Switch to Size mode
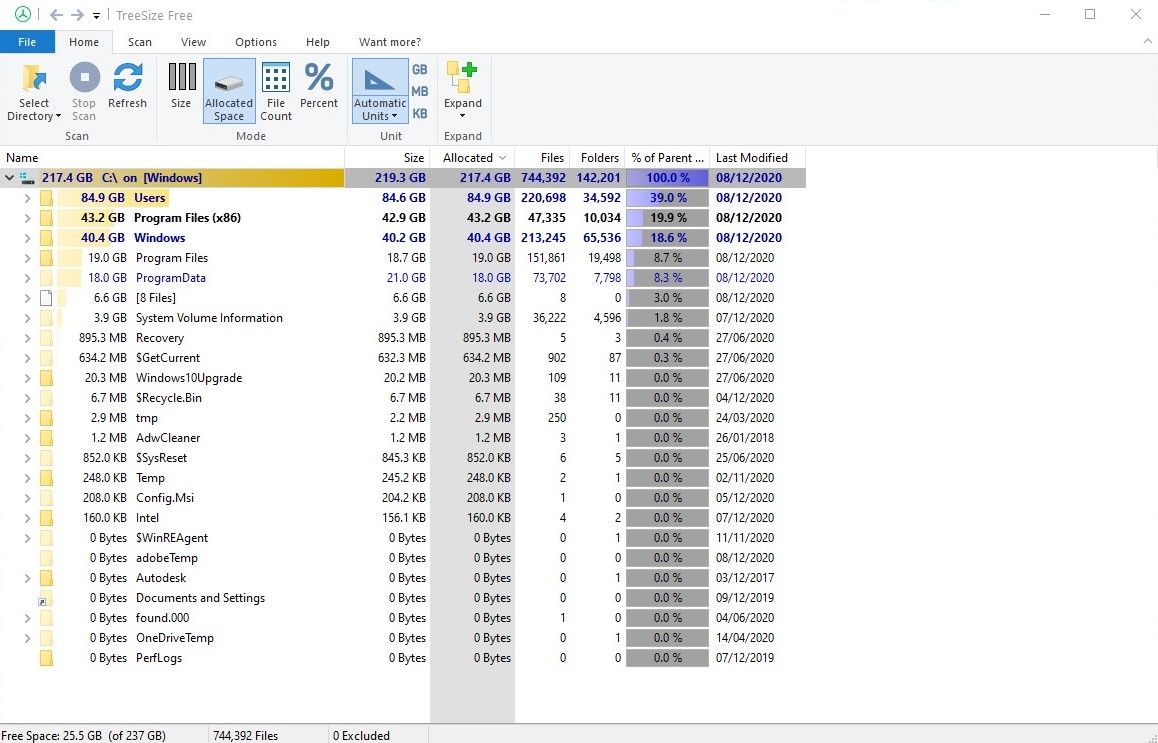1158x743 pixels. [181, 86]
